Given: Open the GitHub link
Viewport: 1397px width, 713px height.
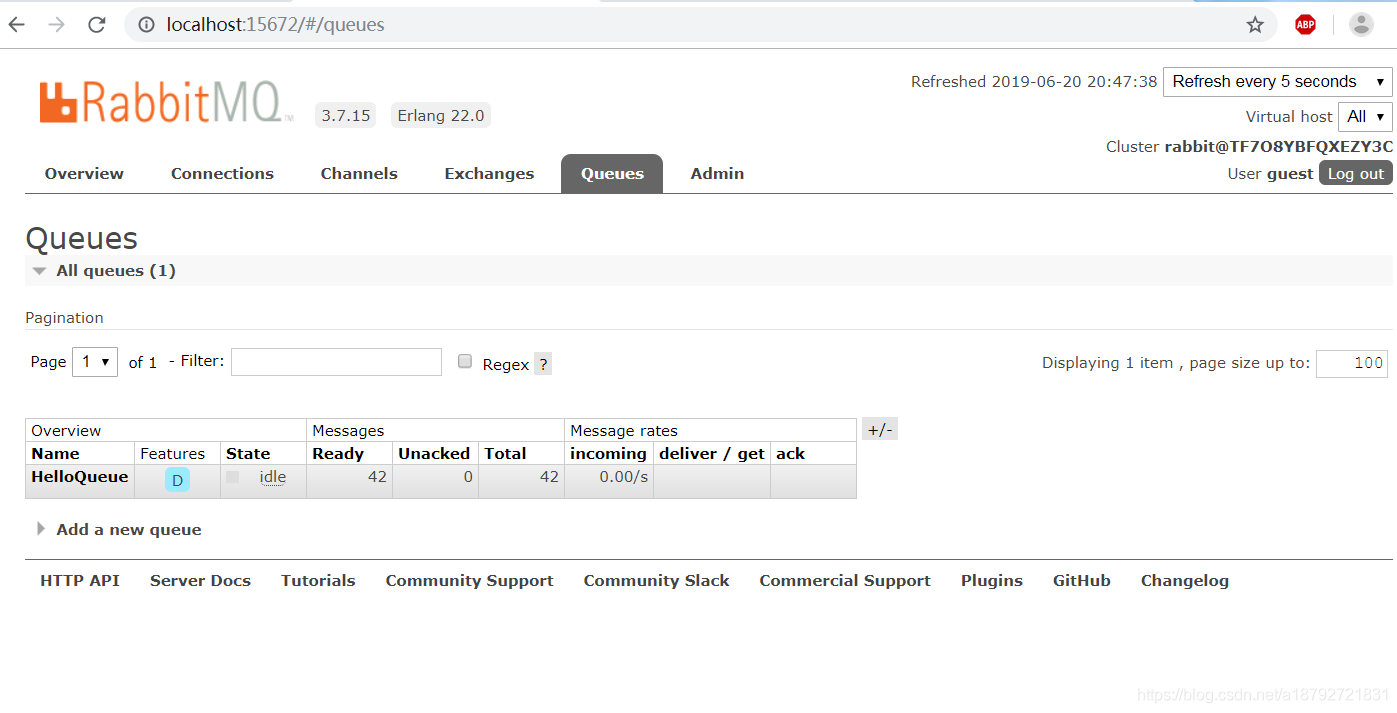Looking at the screenshot, I should [x=1082, y=581].
